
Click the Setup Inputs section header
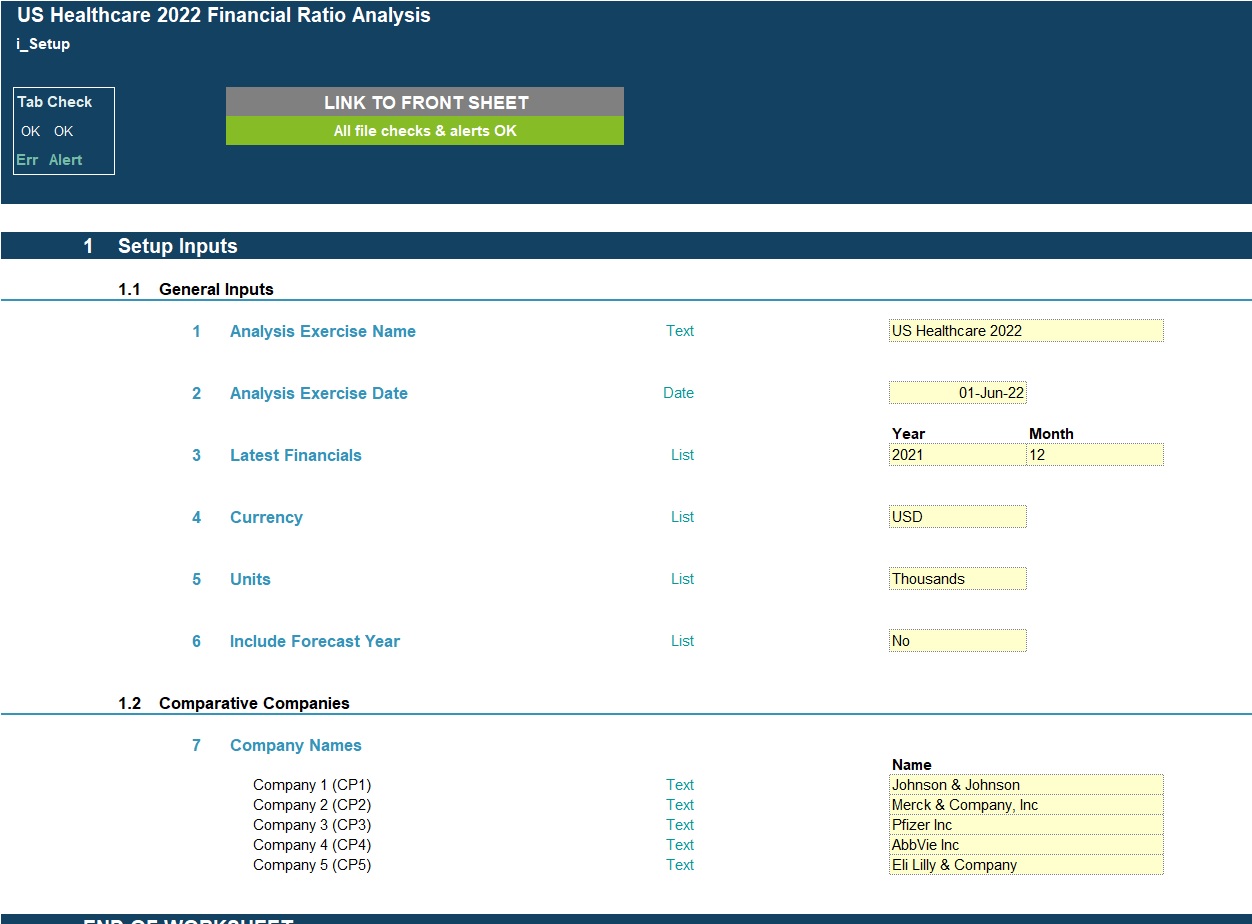[x=178, y=246]
